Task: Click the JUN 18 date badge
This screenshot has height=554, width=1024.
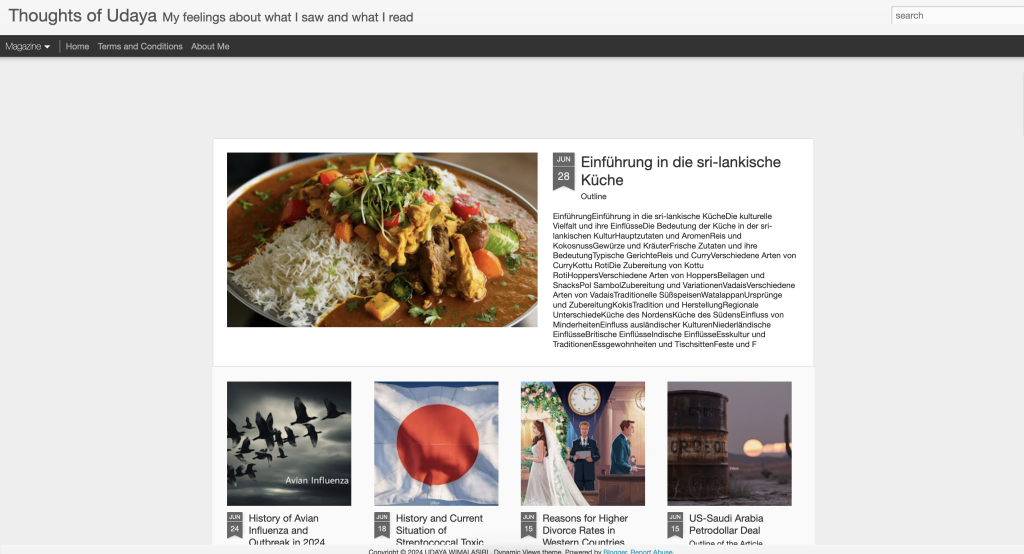Action: tap(382, 525)
